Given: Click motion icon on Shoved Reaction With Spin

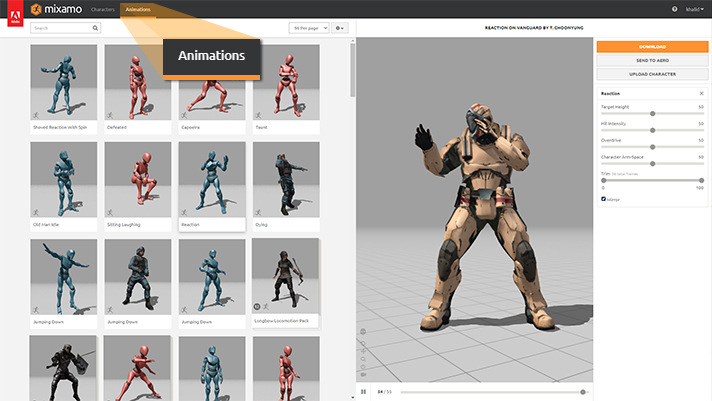Looking at the screenshot, I should click(x=36, y=115).
